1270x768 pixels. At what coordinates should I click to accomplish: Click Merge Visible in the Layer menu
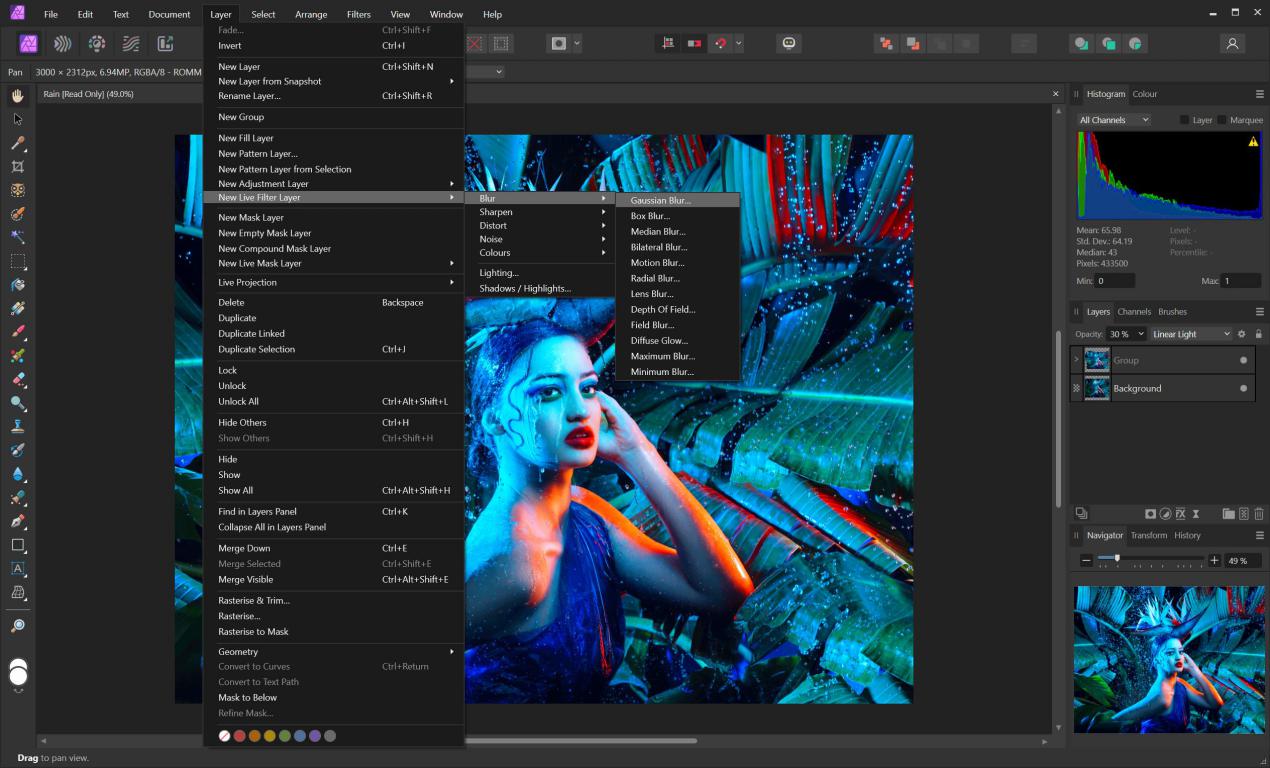(245, 580)
